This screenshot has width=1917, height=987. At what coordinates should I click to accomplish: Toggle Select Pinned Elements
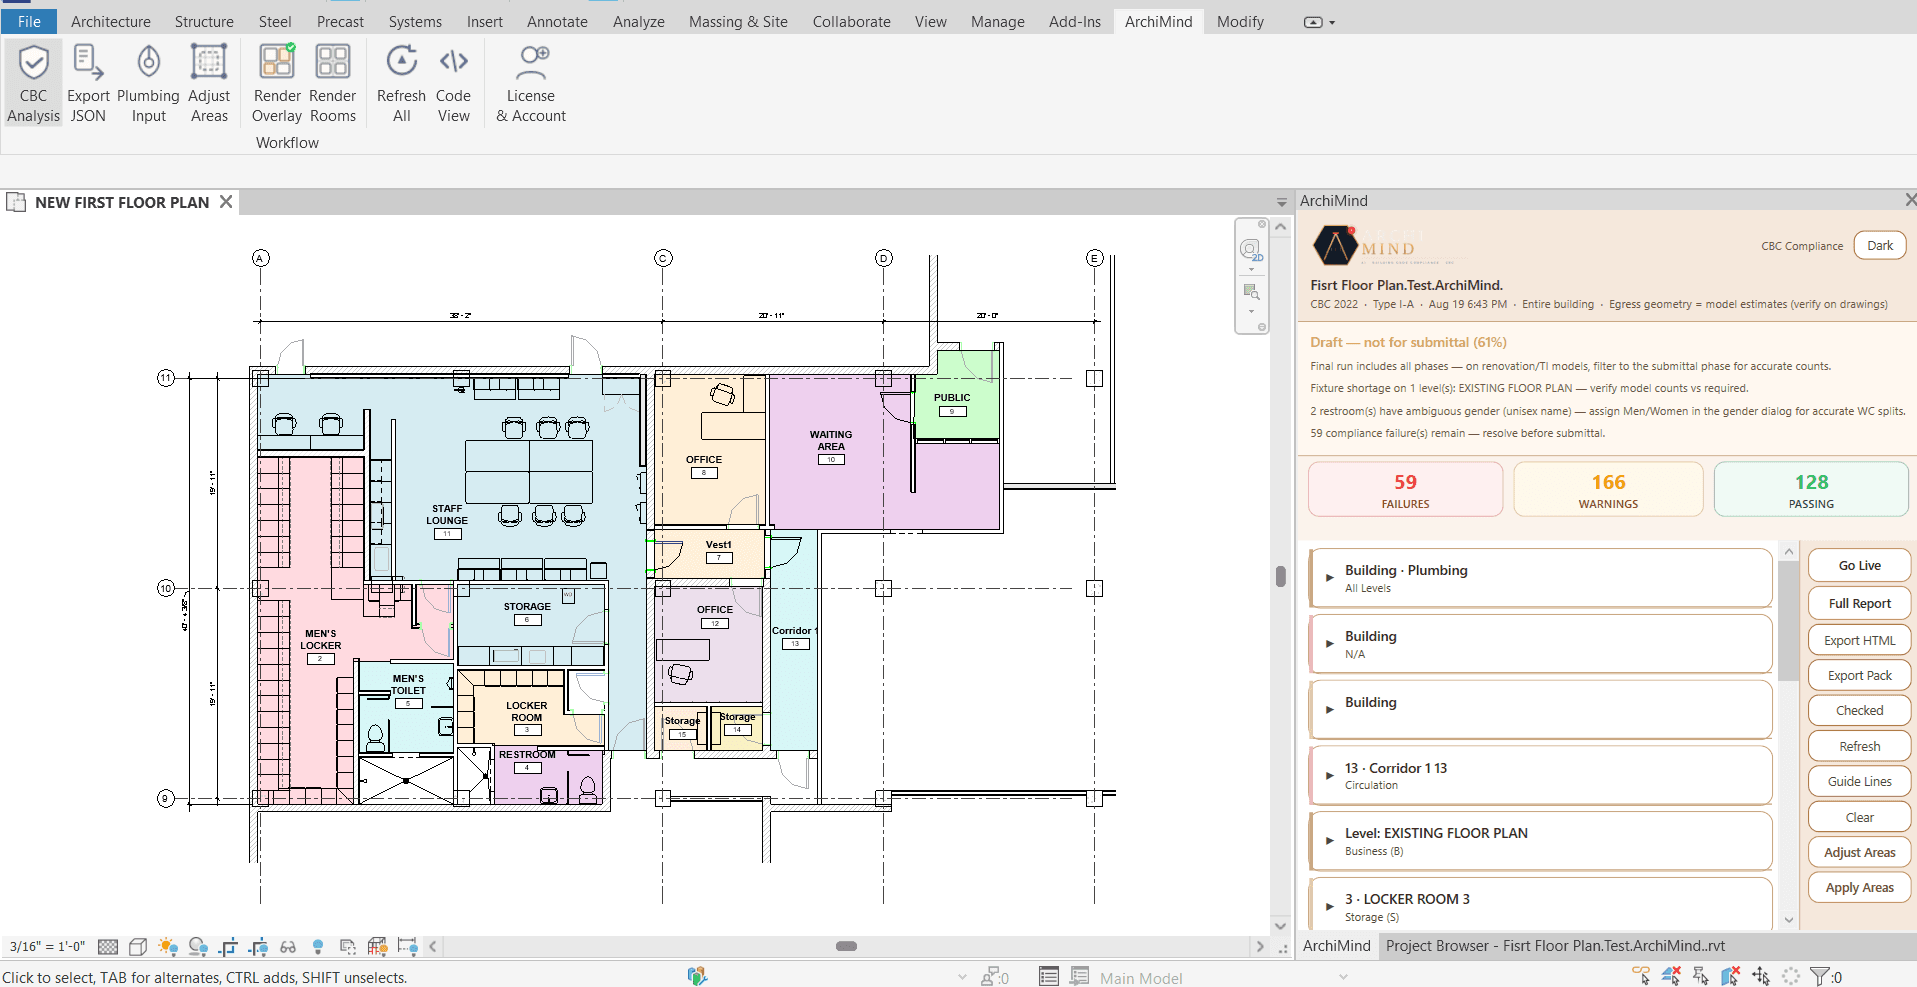coord(1701,975)
